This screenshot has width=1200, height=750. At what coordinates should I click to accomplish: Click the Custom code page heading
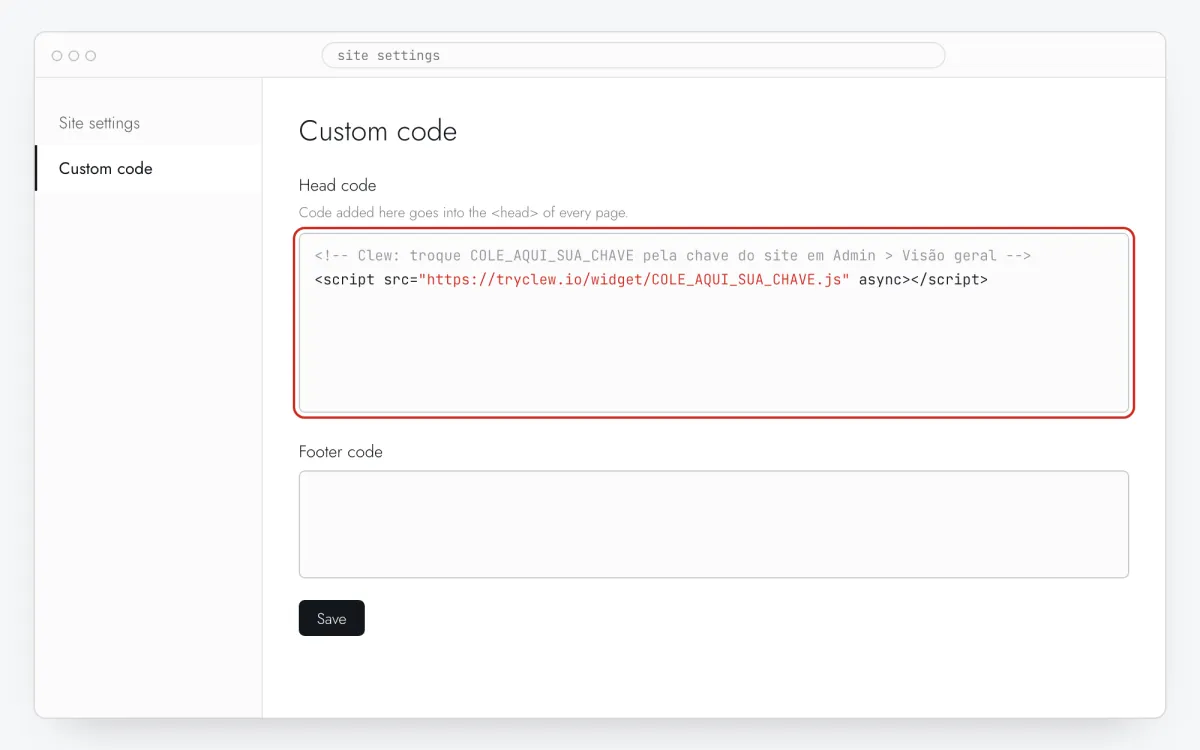[x=378, y=131]
